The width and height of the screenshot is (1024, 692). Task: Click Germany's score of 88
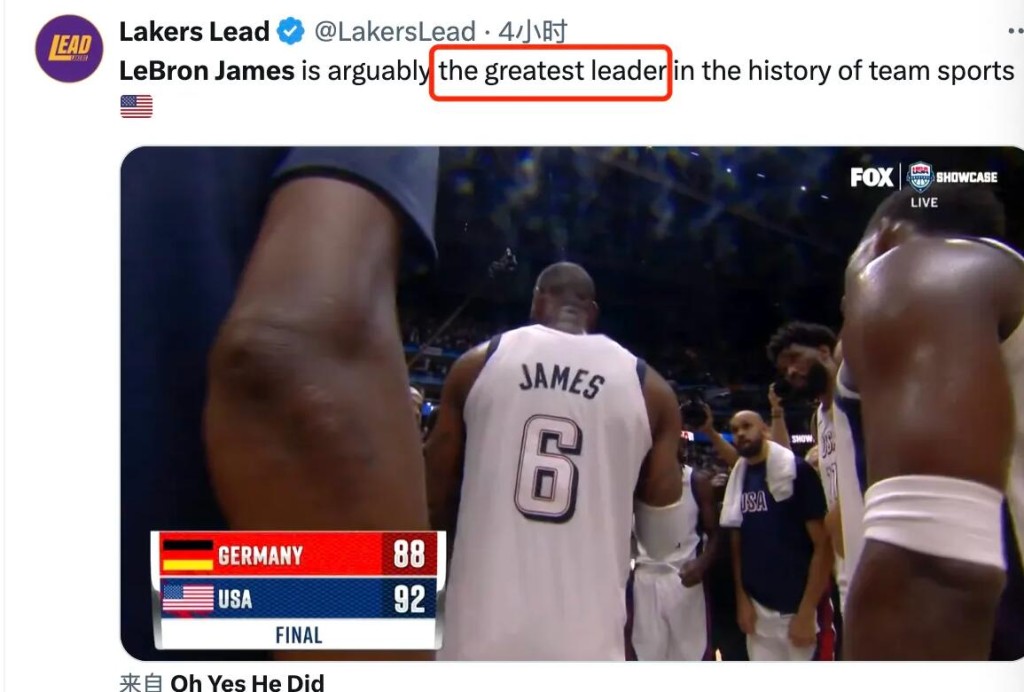tap(409, 554)
